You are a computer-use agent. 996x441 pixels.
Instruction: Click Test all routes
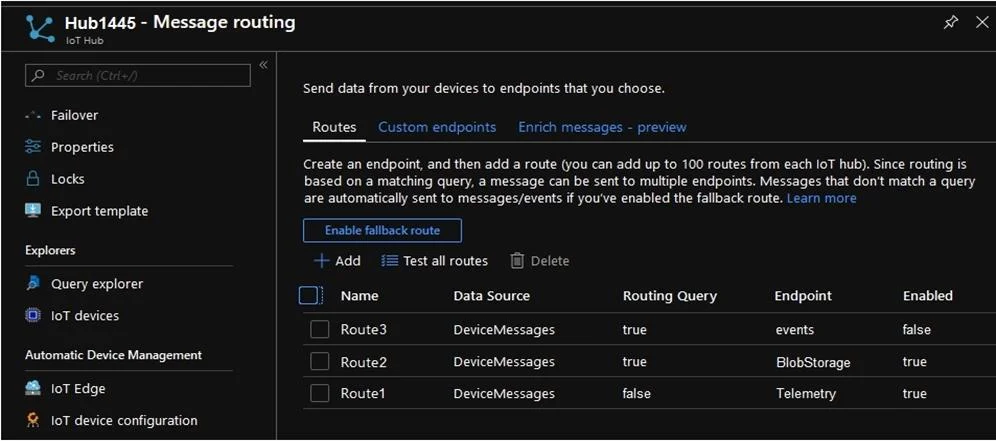pyautogui.click(x=435, y=261)
